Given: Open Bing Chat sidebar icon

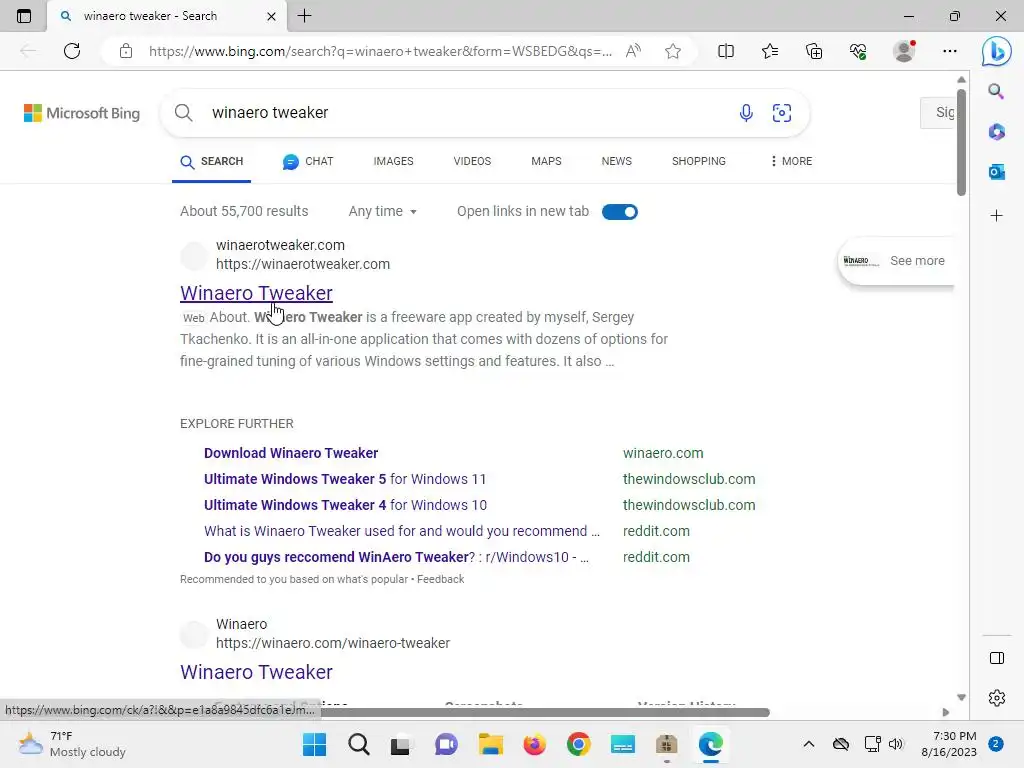Looking at the screenshot, I should click(x=997, y=51).
